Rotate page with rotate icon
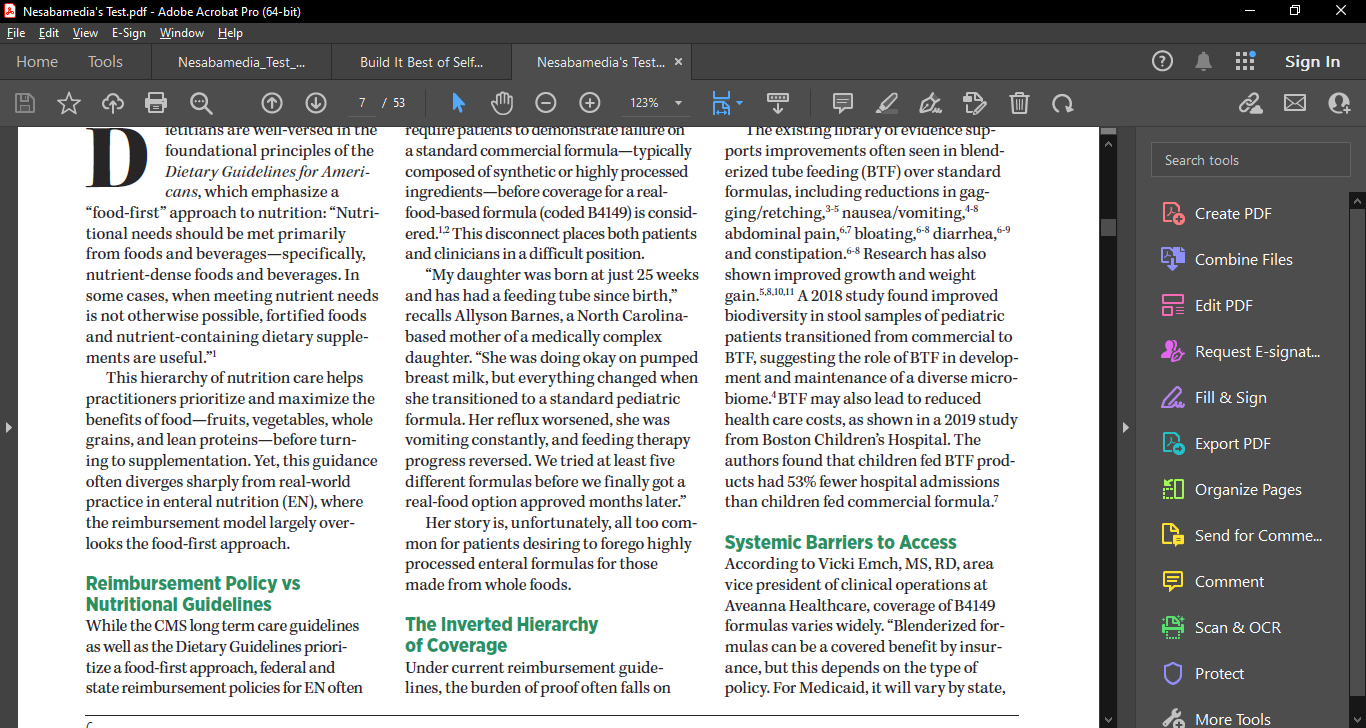Screen dimensions: 1366x728 click(x=1062, y=103)
